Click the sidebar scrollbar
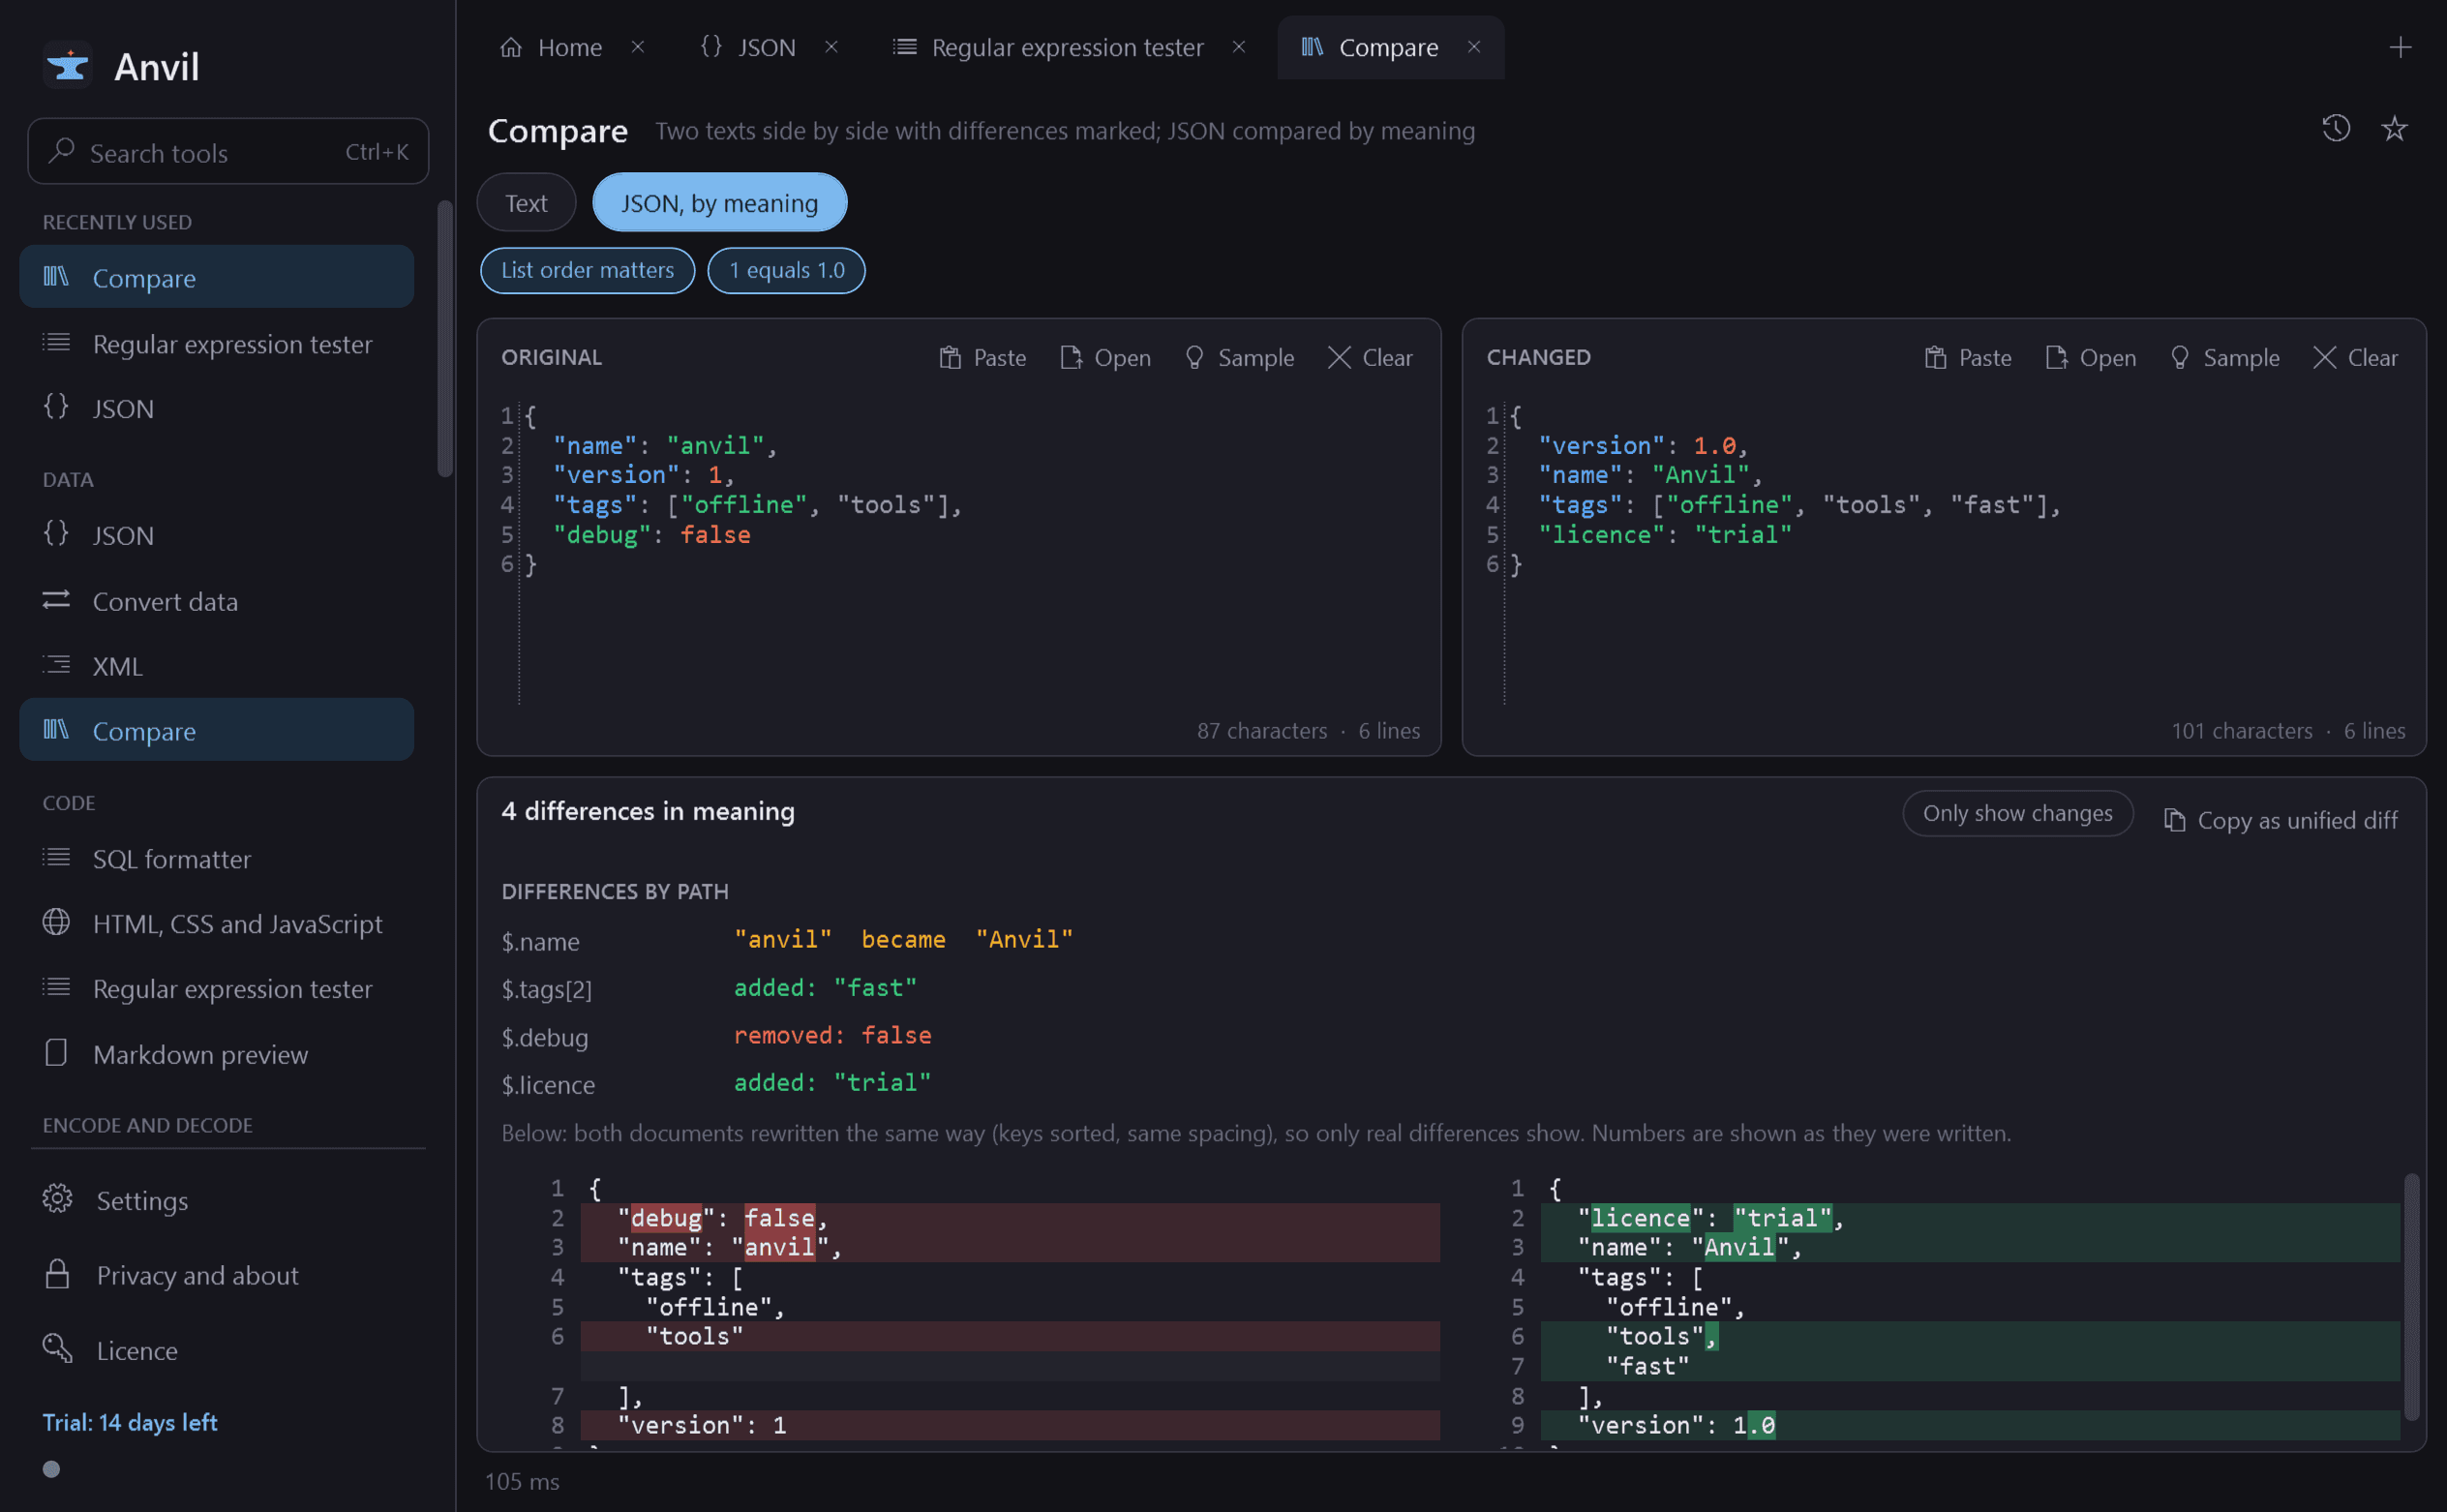Viewport: 2447px width, 1512px height. [x=445, y=340]
